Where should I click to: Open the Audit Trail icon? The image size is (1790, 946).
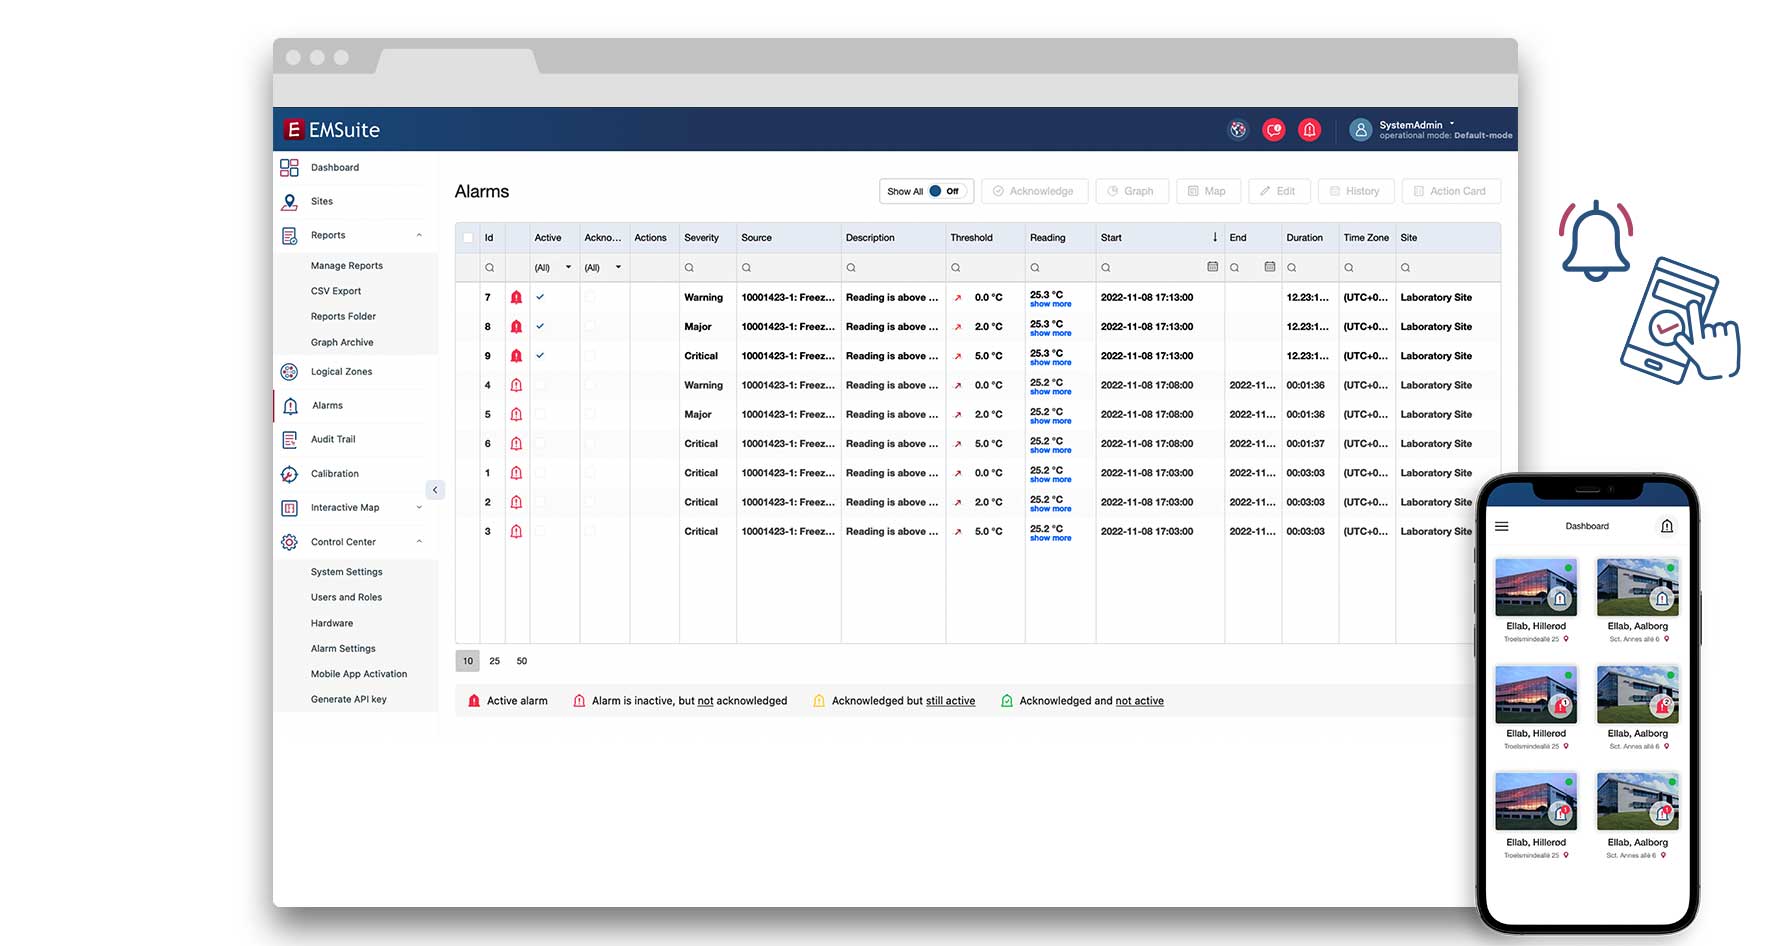[x=289, y=440]
